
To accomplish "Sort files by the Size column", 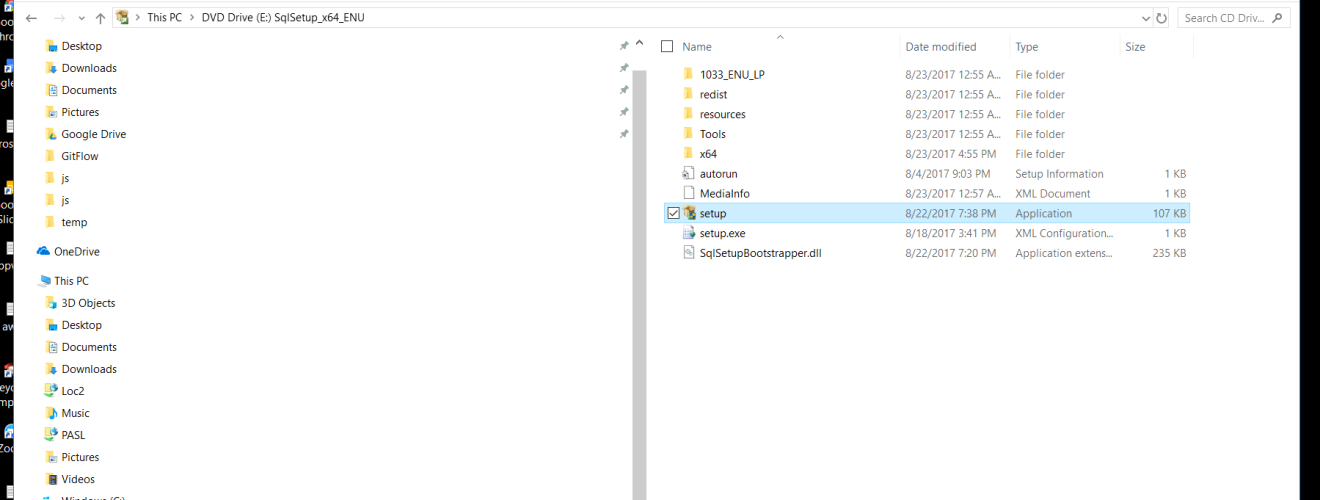I will (1135, 47).
